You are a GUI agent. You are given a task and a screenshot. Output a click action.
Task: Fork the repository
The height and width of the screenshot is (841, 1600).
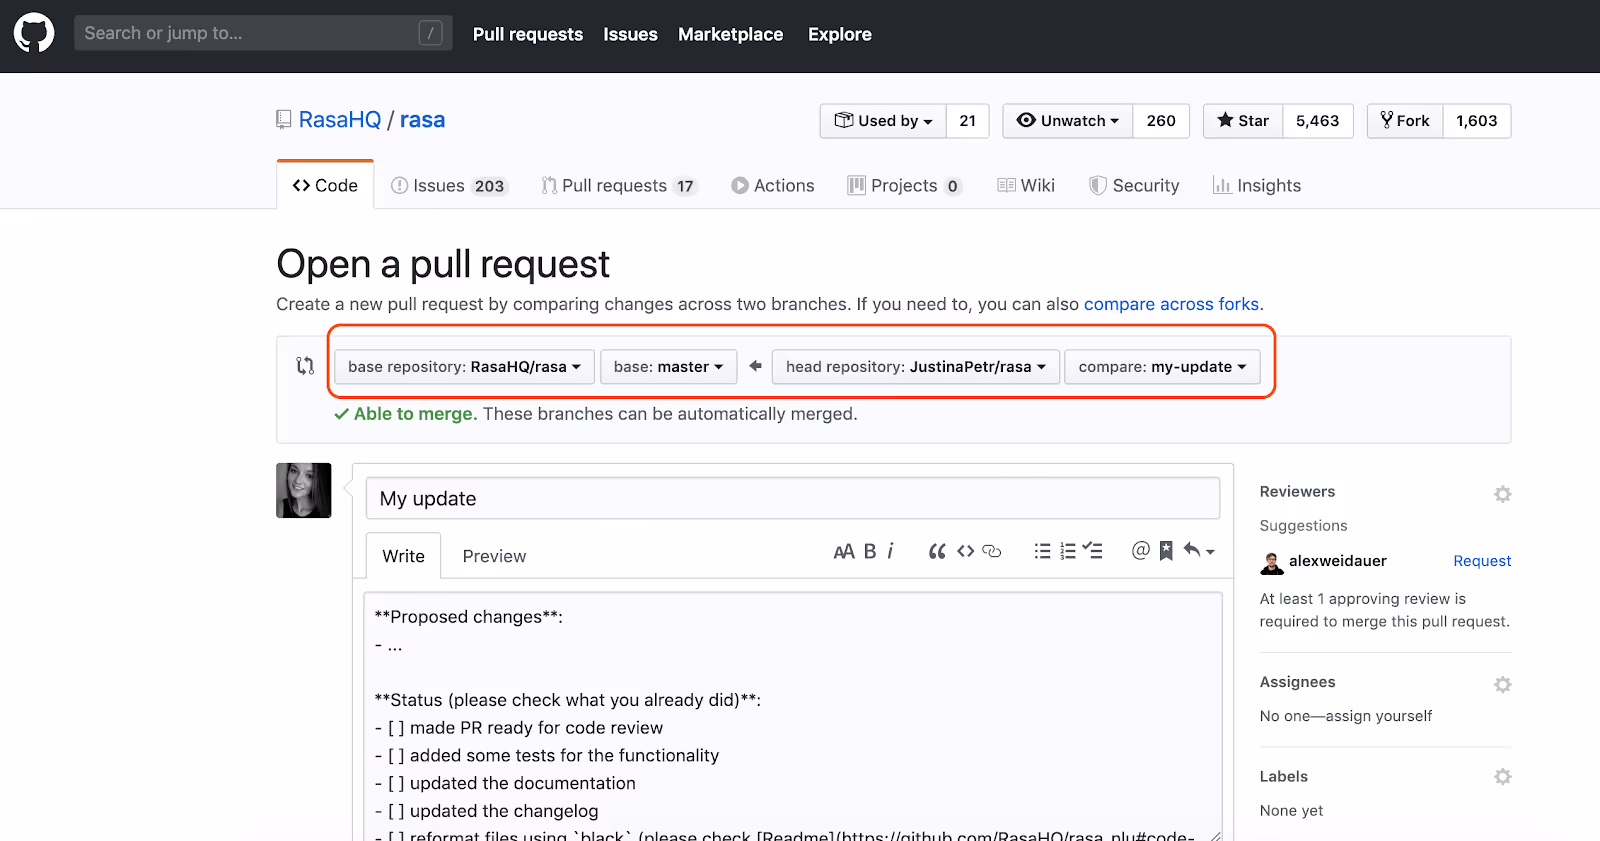coord(1405,121)
